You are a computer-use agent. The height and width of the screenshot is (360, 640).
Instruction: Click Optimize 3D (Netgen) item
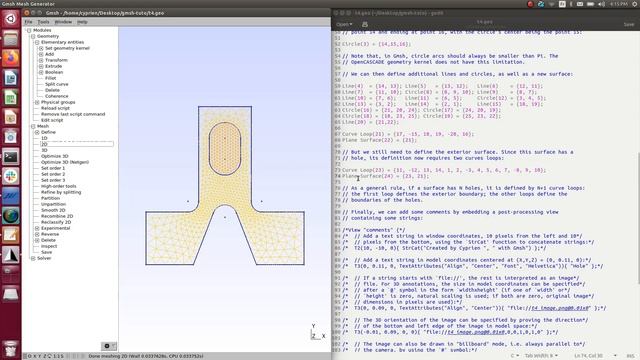point(64,162)
